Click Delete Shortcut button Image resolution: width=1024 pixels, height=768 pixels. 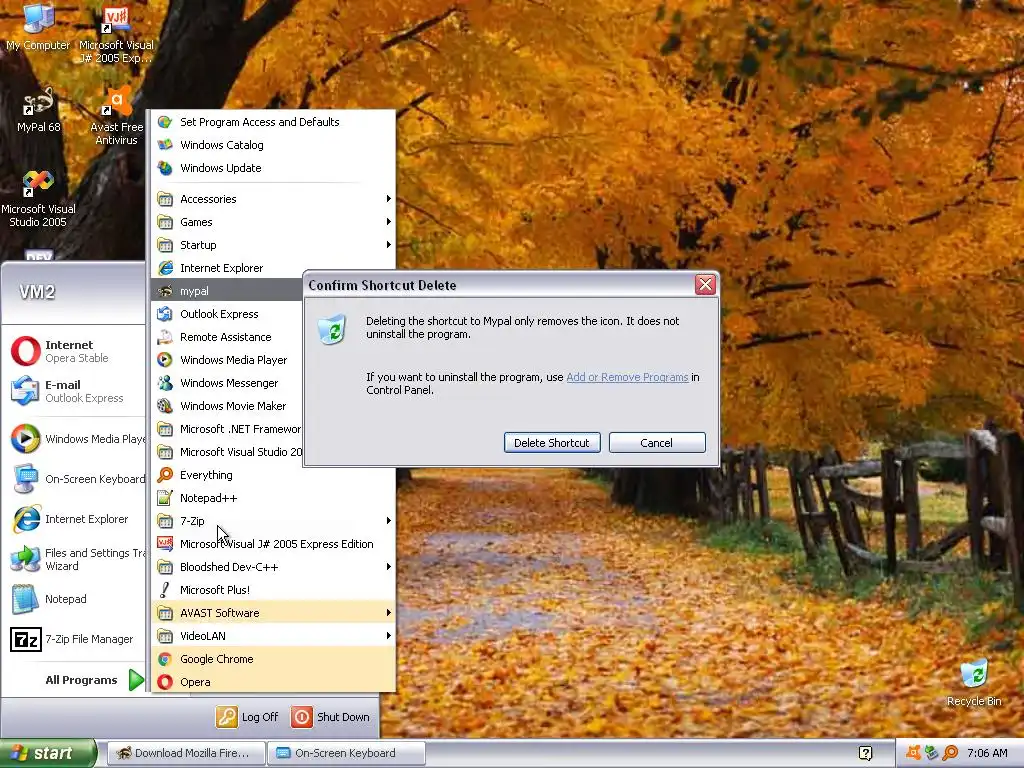click(552, 443)
